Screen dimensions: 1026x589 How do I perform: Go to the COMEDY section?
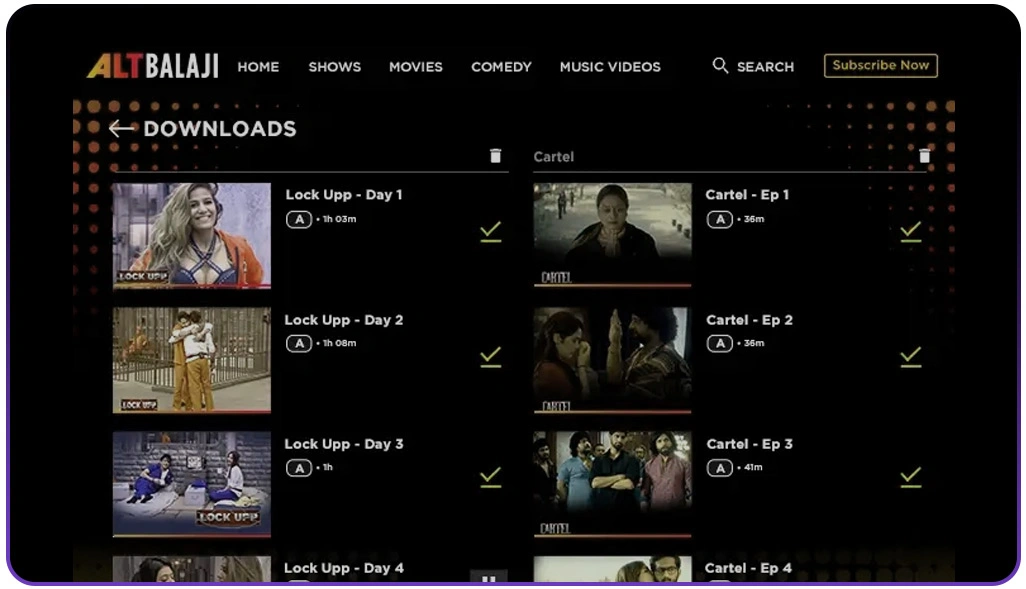click(x=500, y=67)
